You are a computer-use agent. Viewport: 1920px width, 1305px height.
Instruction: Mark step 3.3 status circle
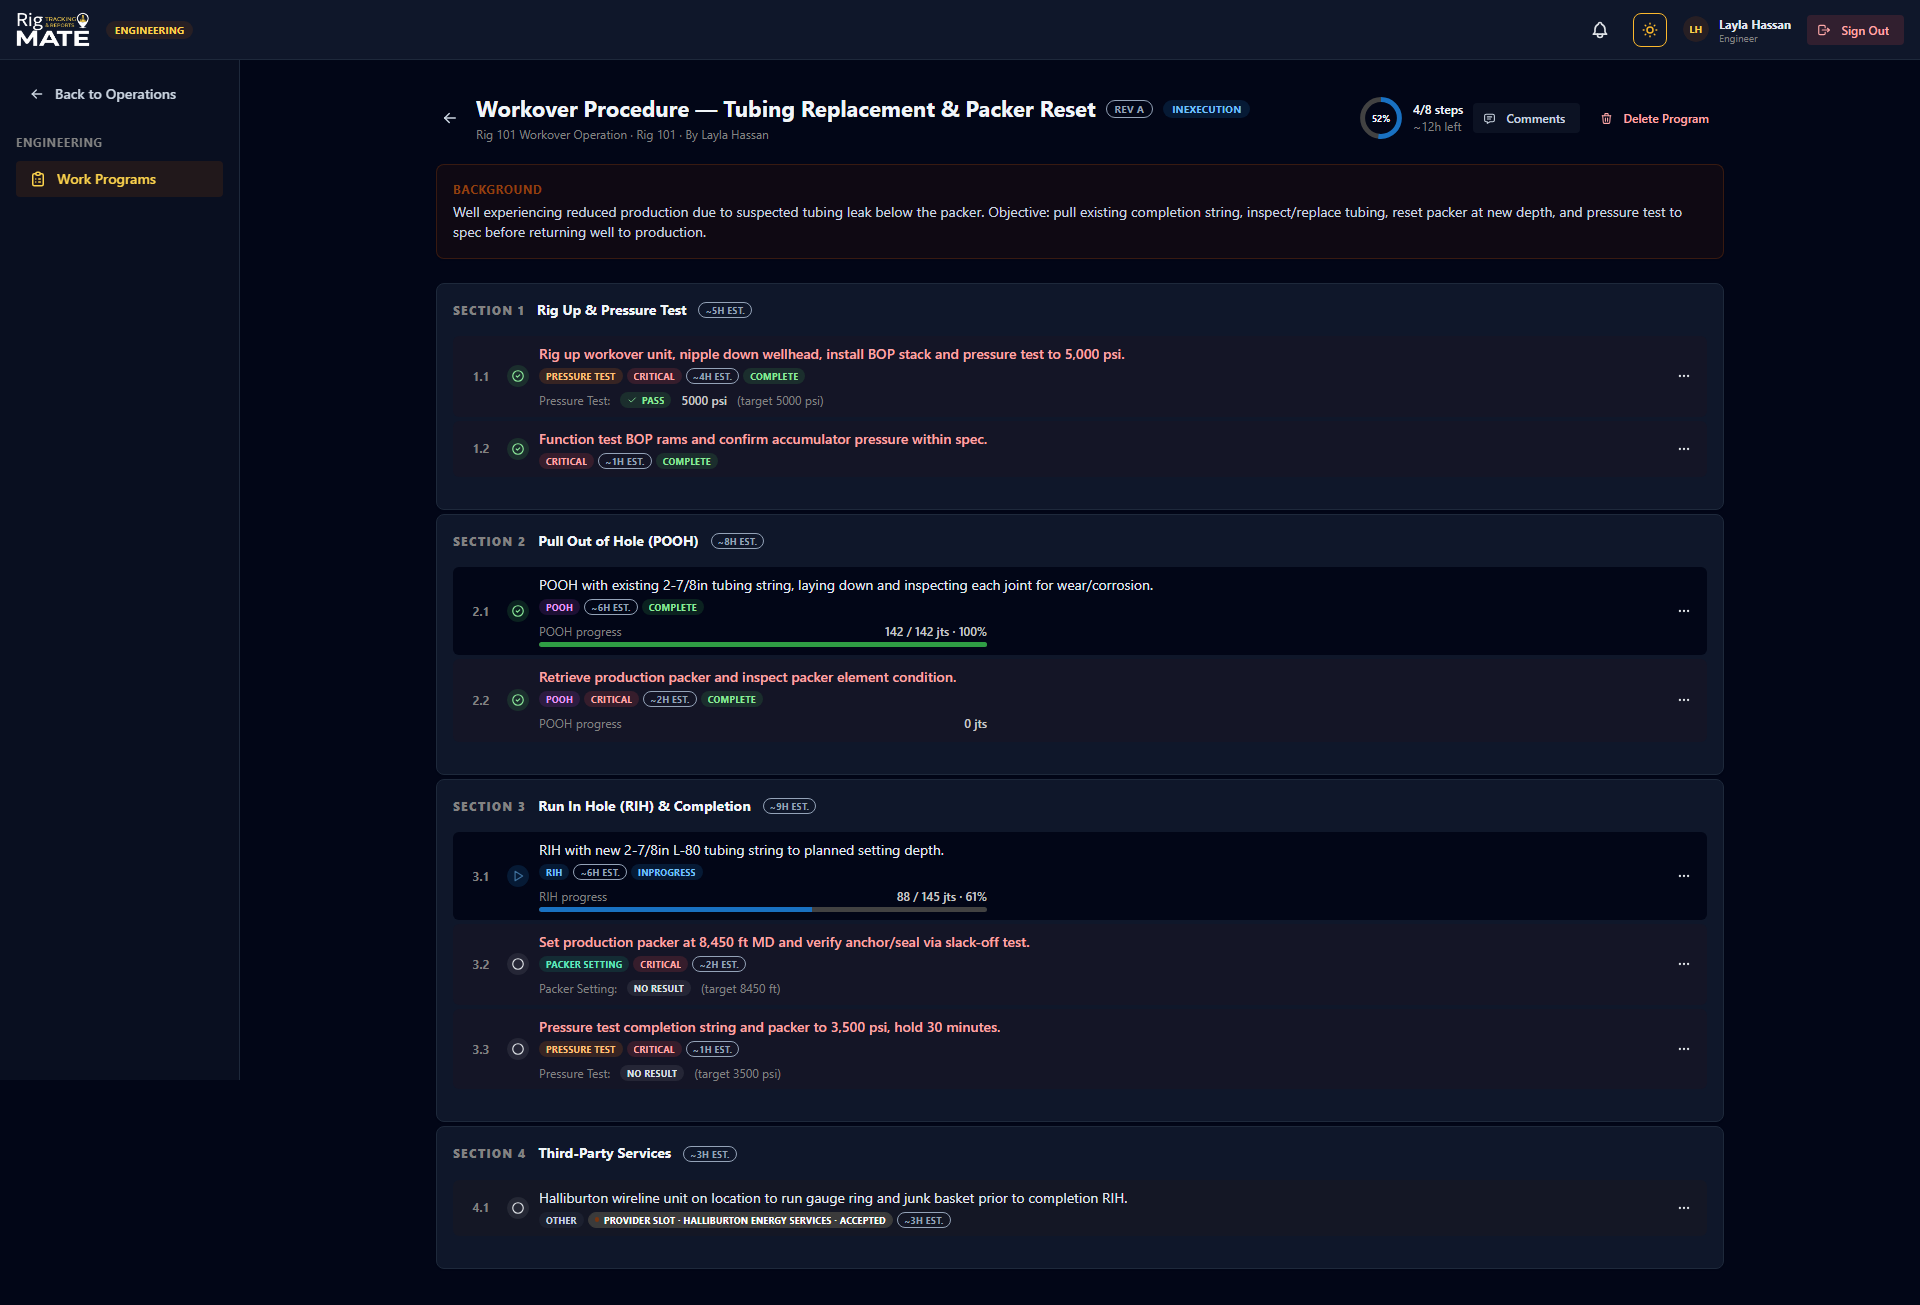(518, 1049)
